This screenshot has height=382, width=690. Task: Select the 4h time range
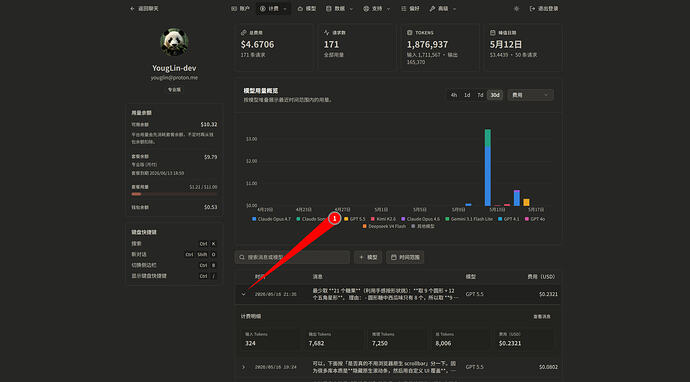[x=454, y=95]
